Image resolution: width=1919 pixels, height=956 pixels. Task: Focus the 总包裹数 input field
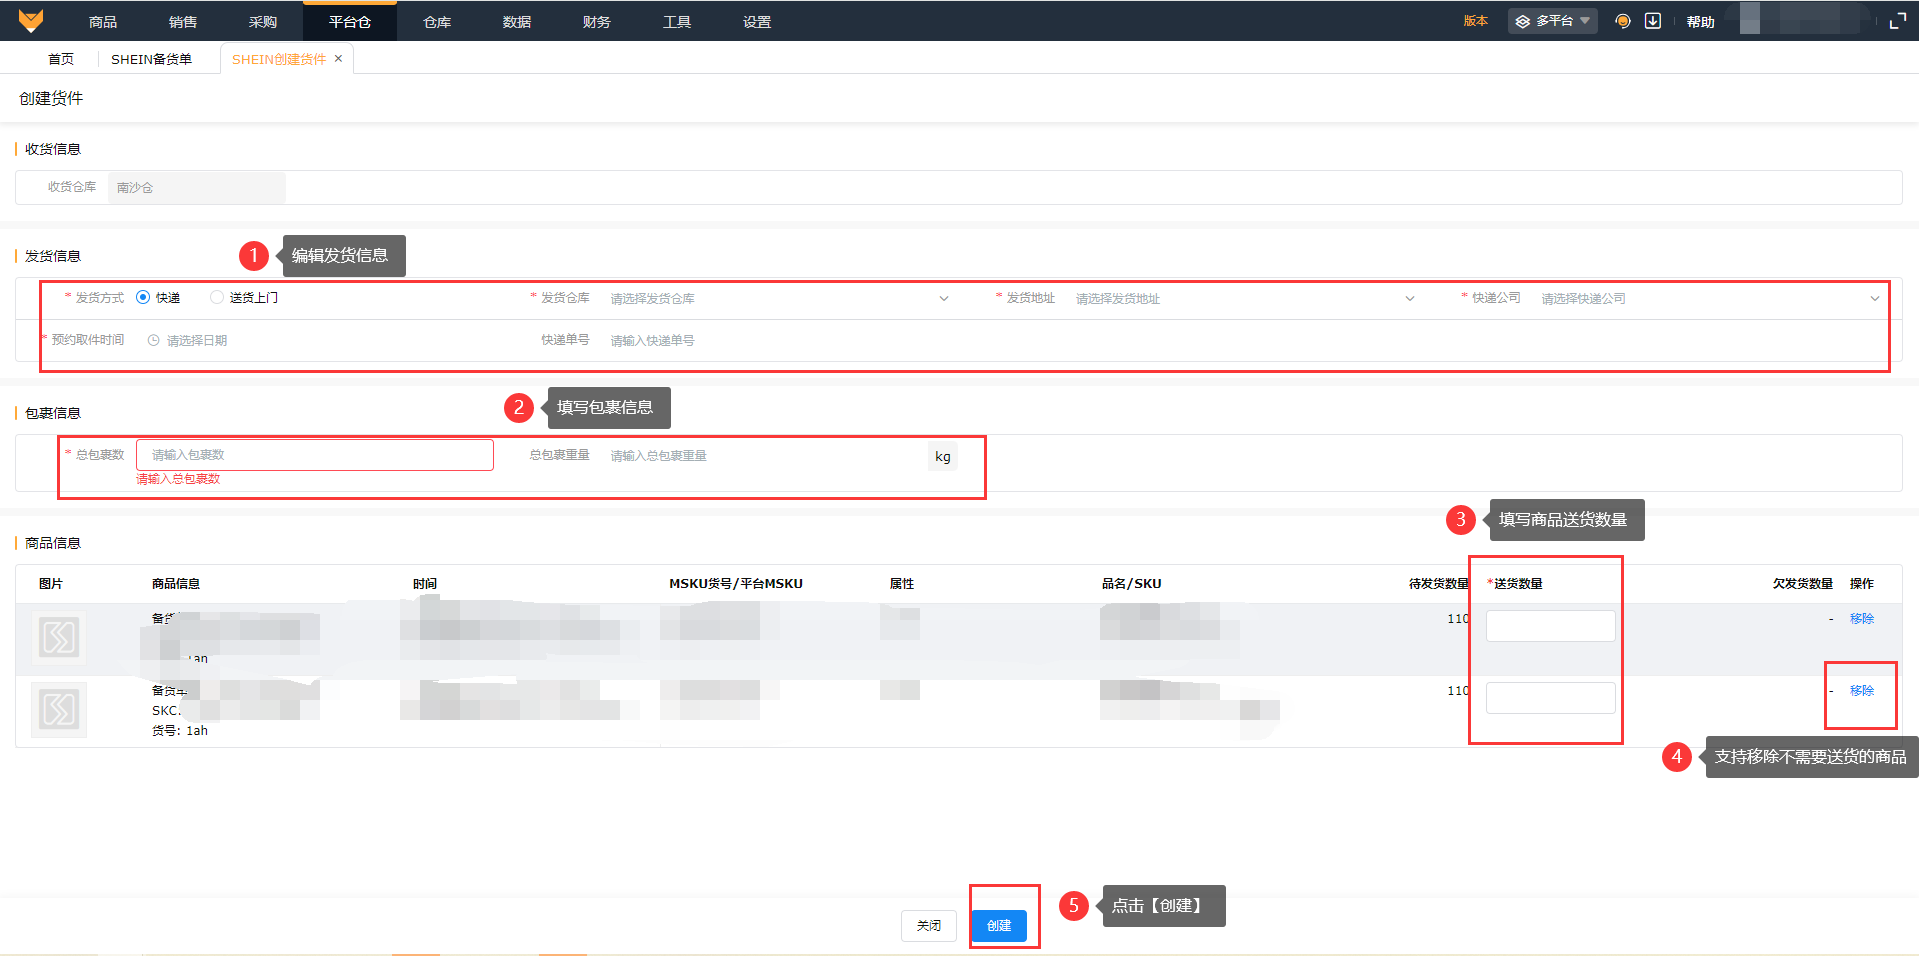click(x=315, y=455)
